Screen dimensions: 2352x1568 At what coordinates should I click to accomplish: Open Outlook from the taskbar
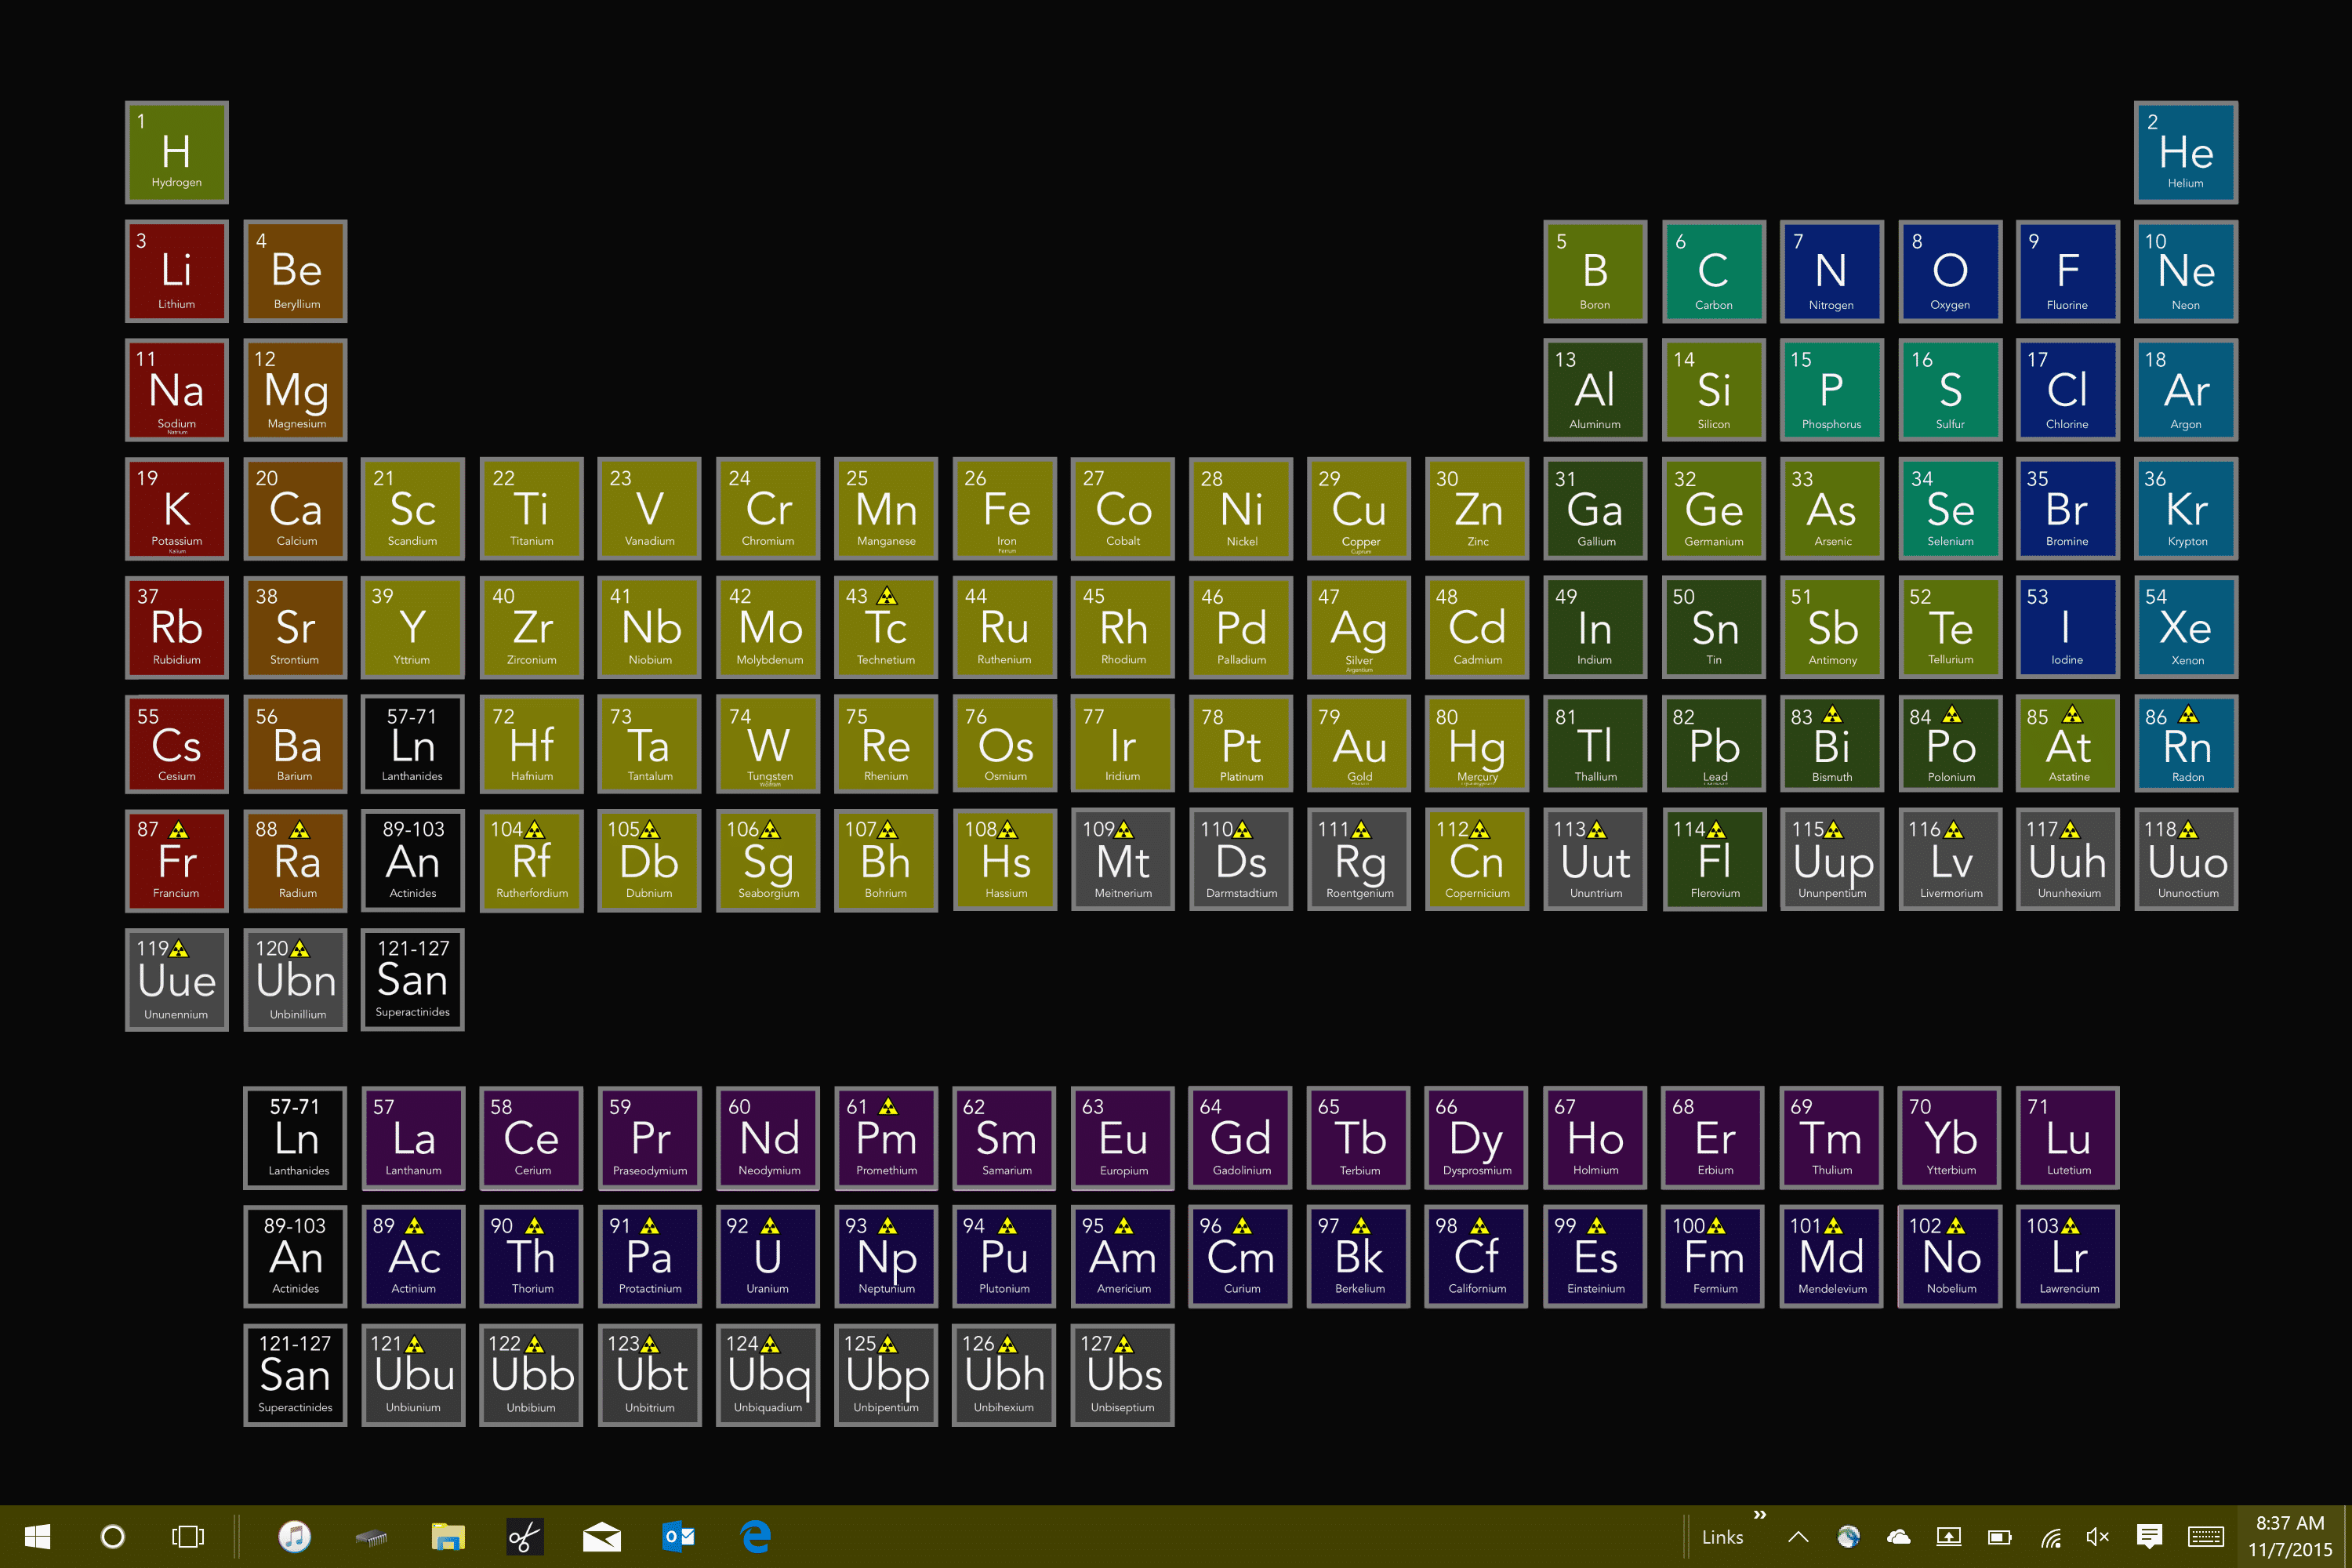[x=679, y=1536]
